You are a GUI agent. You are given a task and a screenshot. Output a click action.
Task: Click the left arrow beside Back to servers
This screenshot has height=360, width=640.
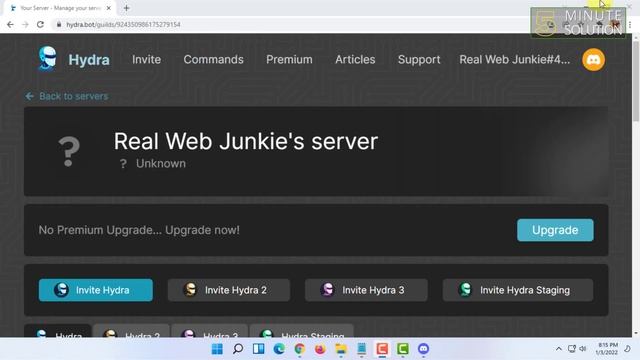[x=29, y=96]
